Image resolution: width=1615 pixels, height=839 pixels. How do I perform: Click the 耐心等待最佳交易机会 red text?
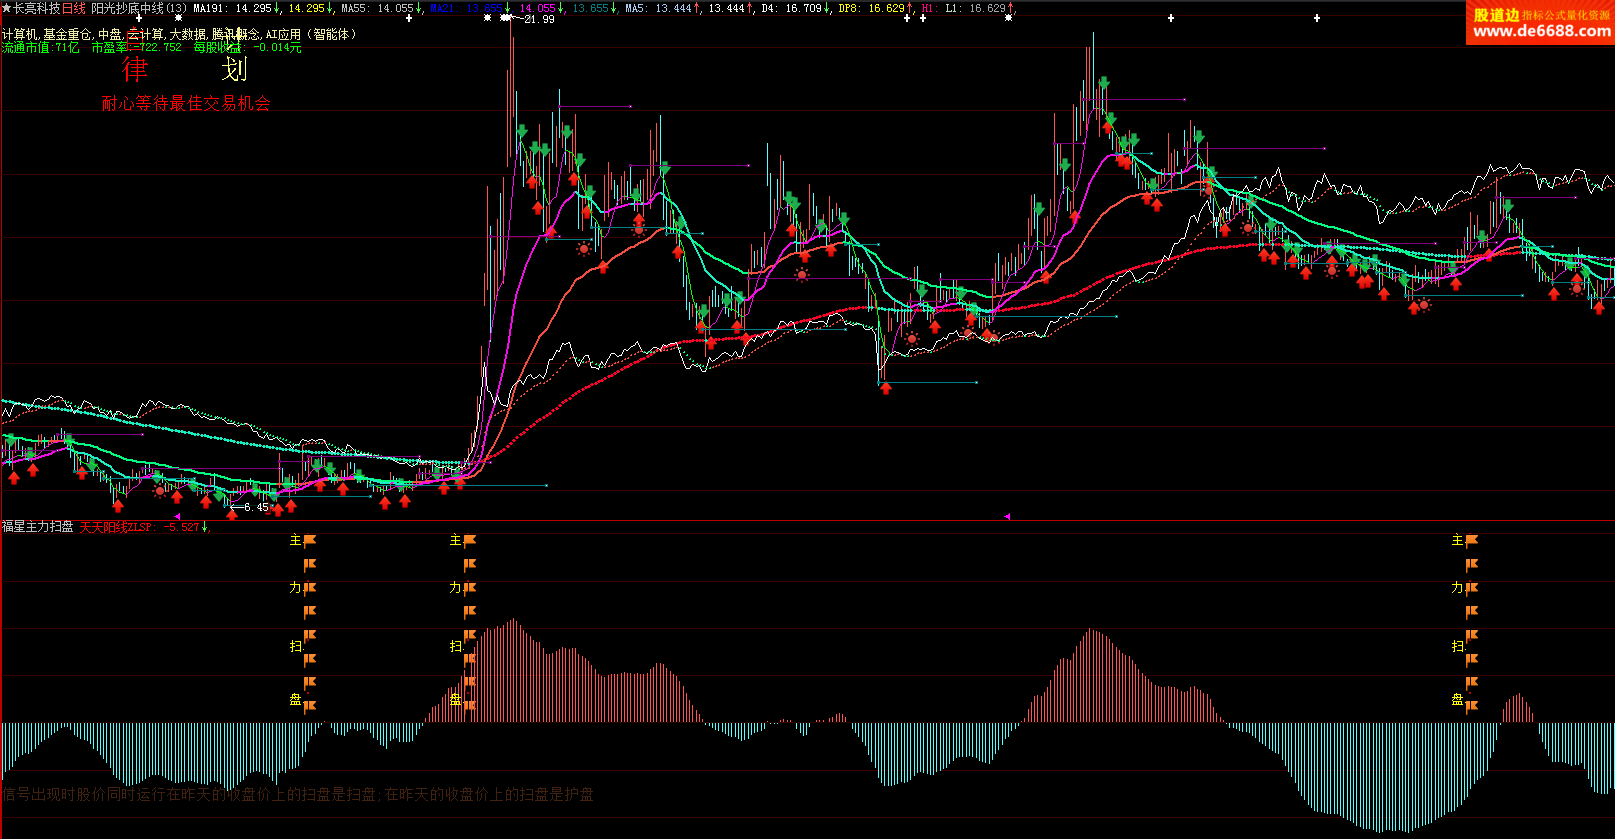click(x=186, y=103)
